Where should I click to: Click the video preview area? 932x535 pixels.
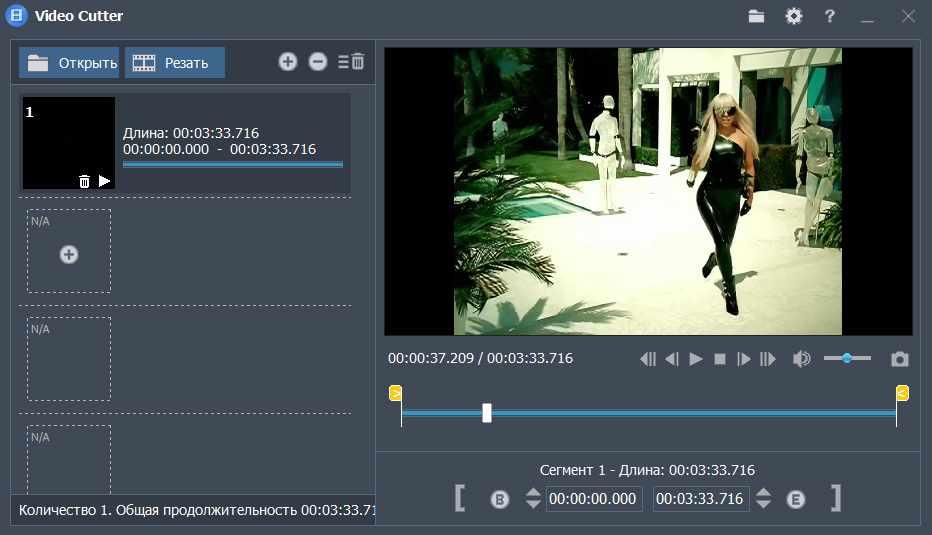pos(648,191)
